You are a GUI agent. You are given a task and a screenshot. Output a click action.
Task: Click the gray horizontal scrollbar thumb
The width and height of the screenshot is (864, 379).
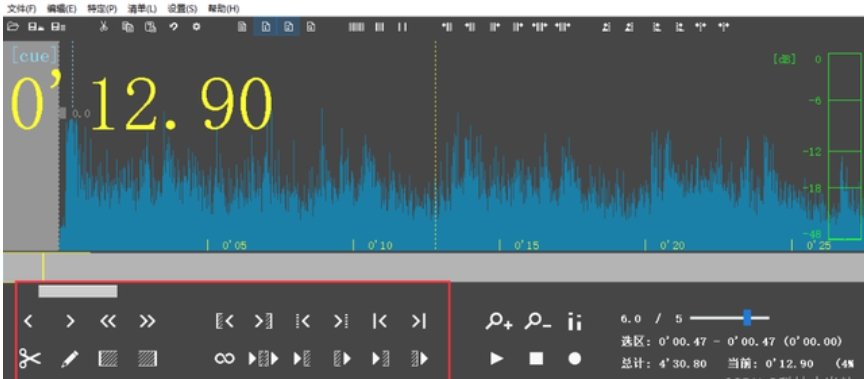pos(78,291)
